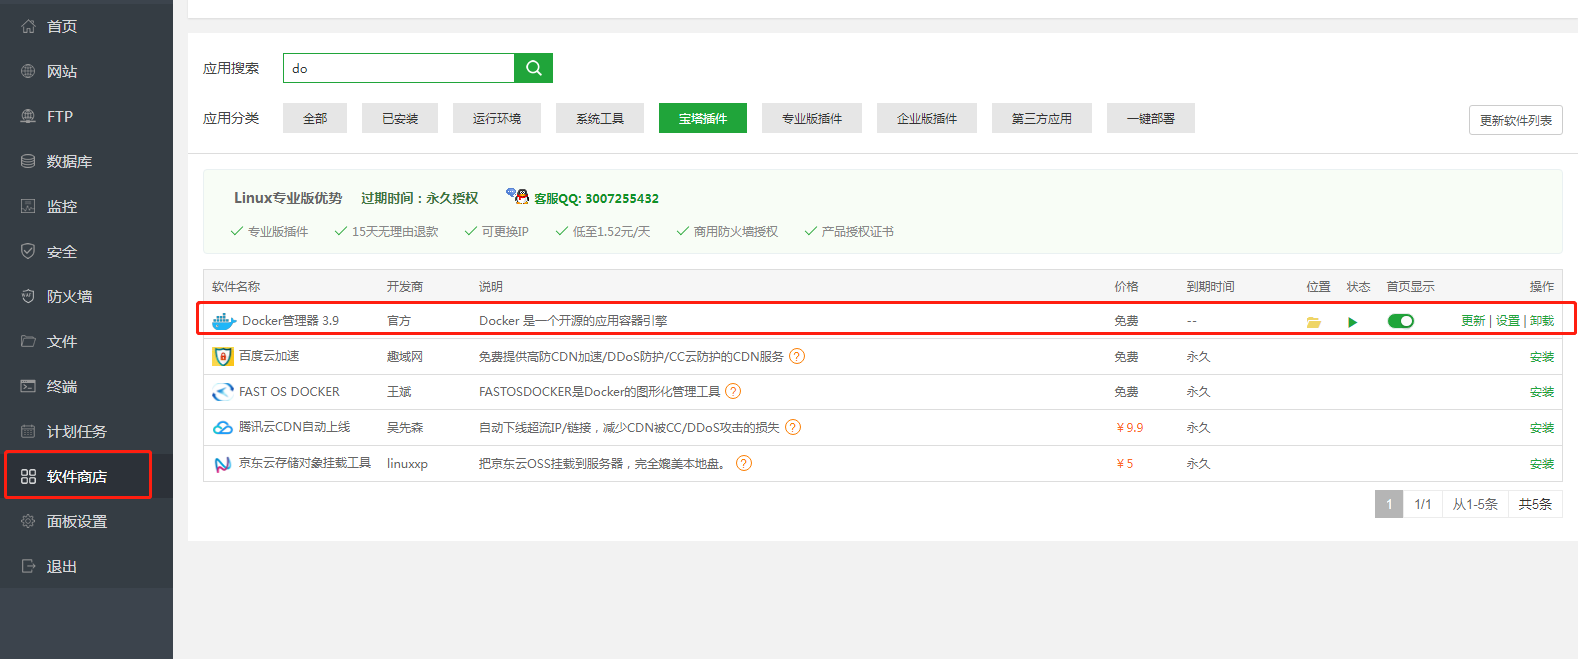1578x659 pixels.
Task: Click the monitor icon for 监控
Action: [x=28, y=206]
